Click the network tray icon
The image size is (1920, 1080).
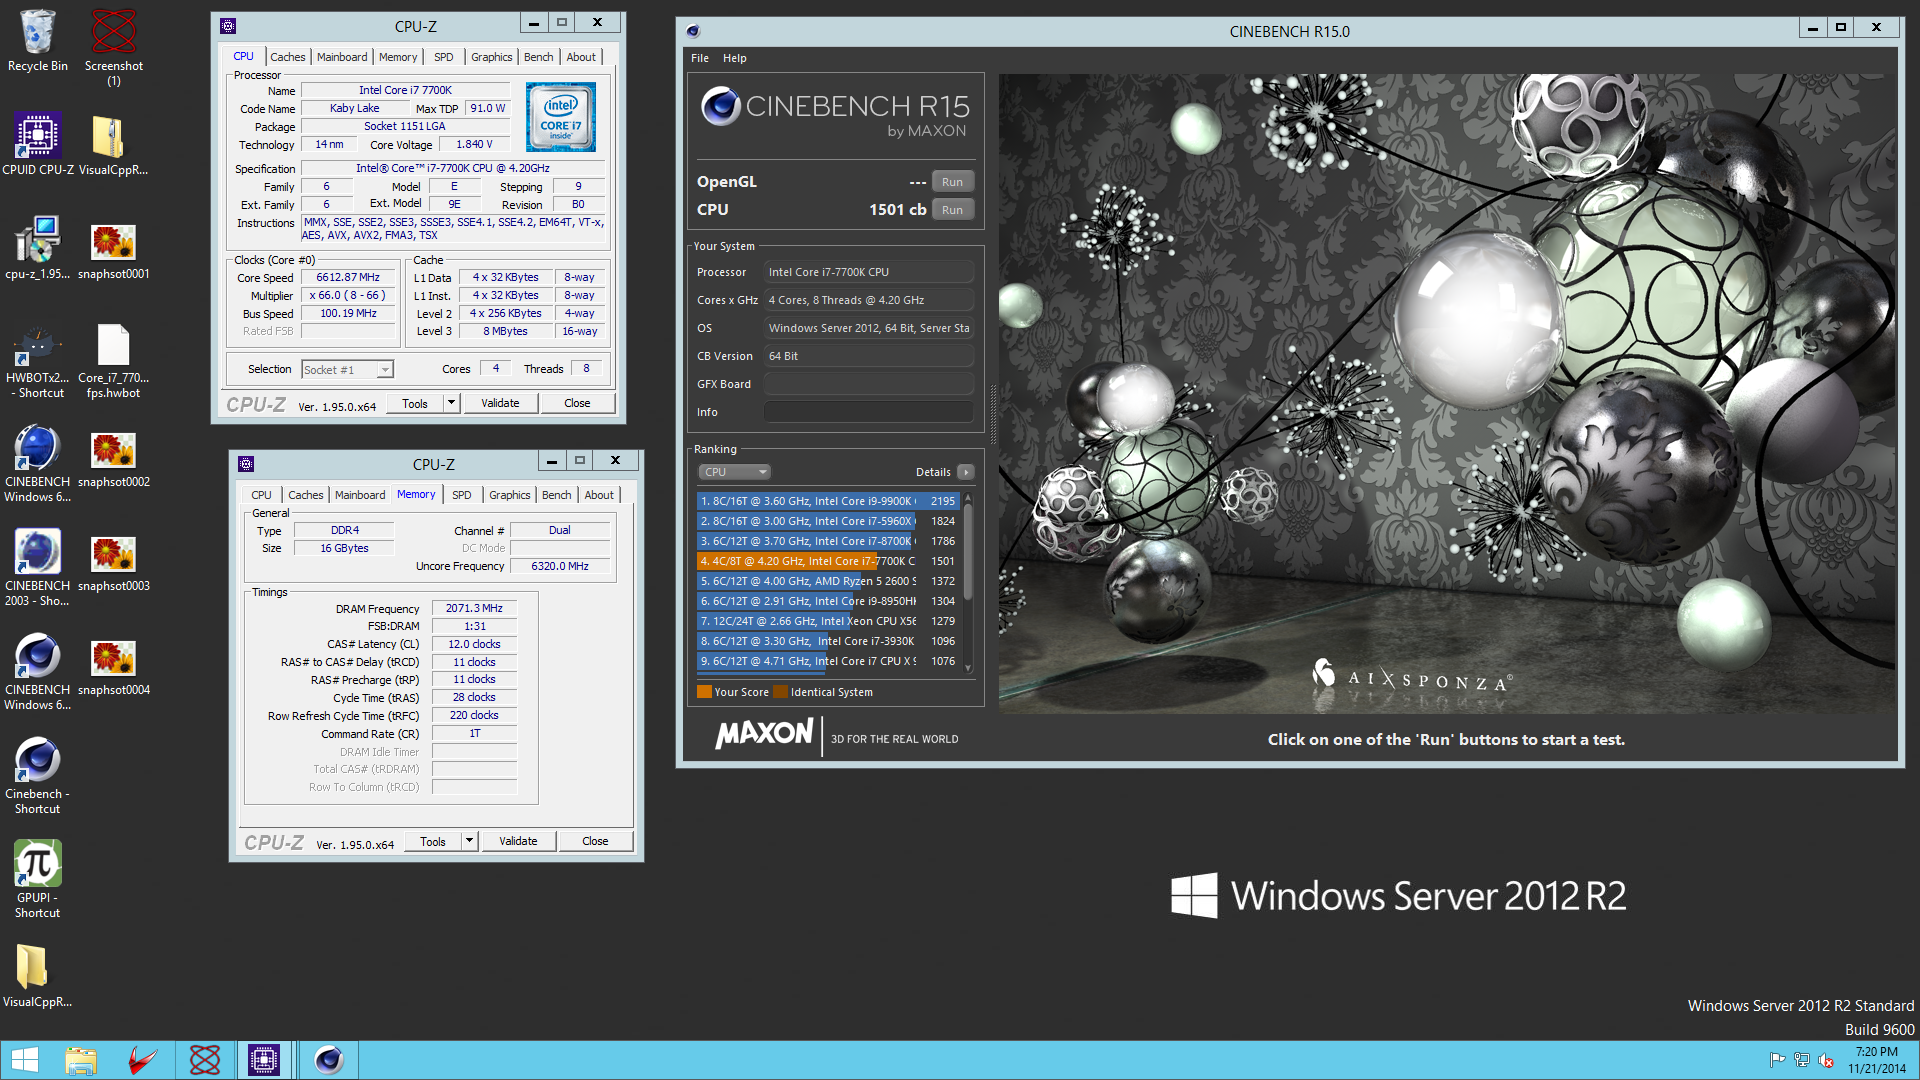(x=1801, y=1060)
